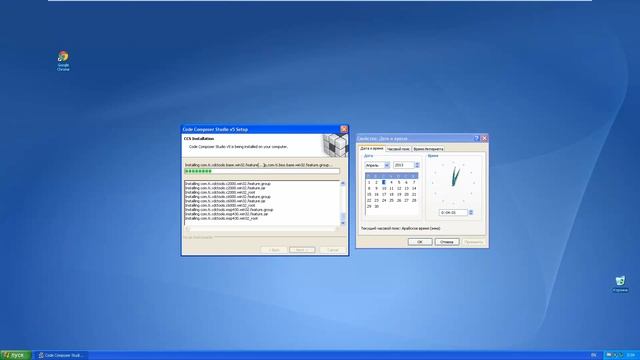Open the Google Chrome desktop shortcut
This screenshot has height=360, width=640.
tap(63, 60)
